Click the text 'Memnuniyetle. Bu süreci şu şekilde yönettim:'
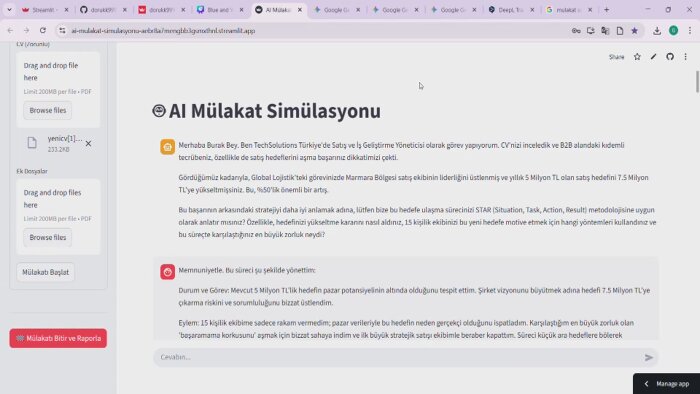The width and height of the screenshot is (700, 394). tap(247, 270)
